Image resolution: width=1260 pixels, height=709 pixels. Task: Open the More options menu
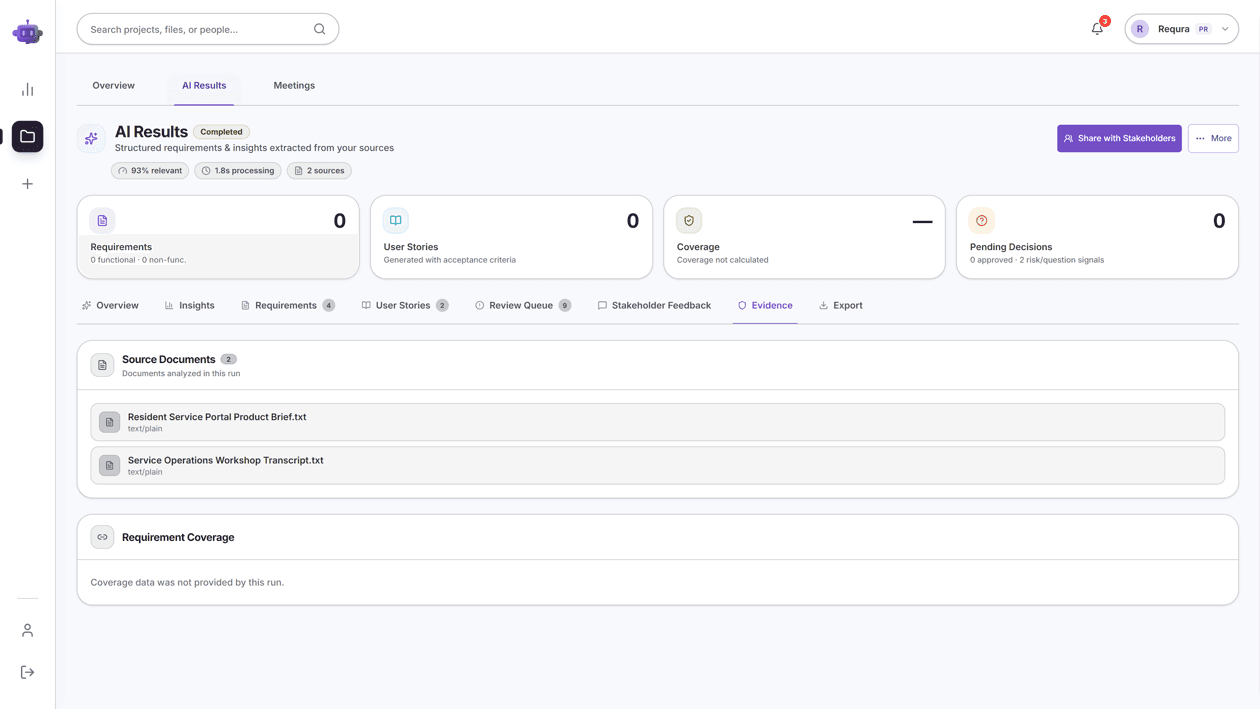(x=1213, y=139)
